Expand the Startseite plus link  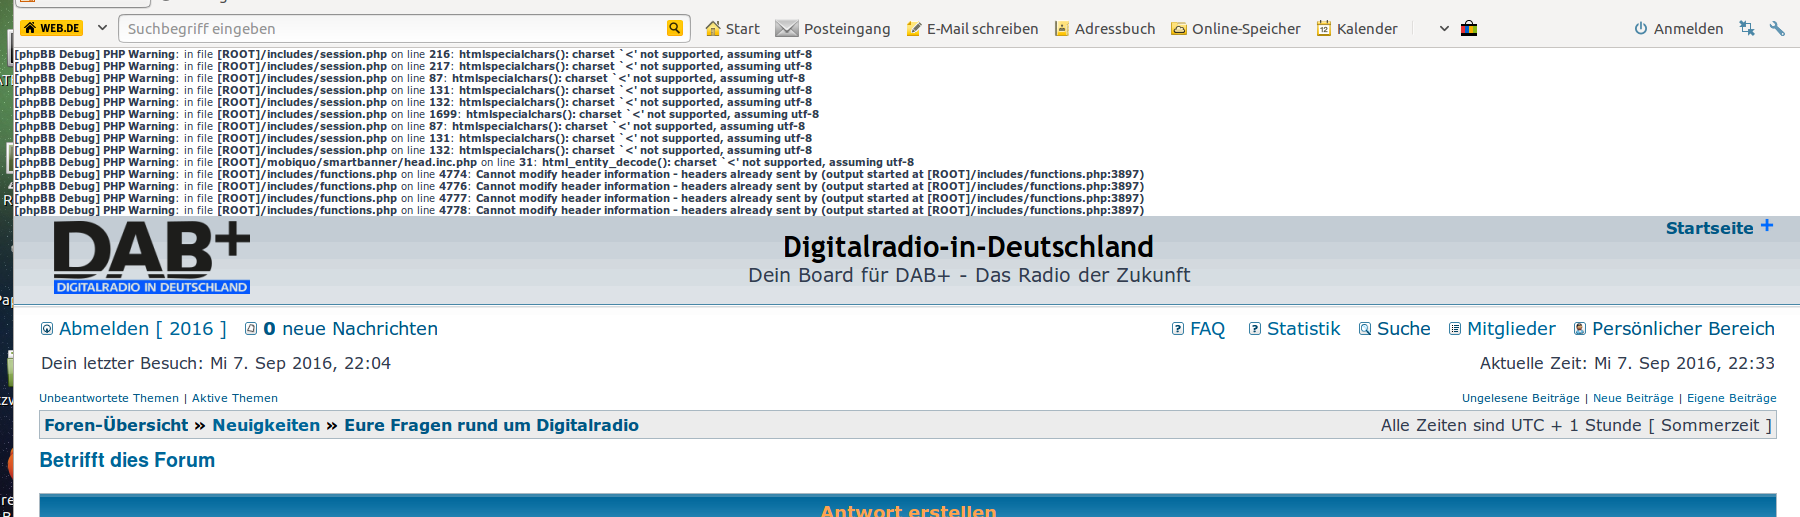pyautogui.click(x=1718, y=228)
